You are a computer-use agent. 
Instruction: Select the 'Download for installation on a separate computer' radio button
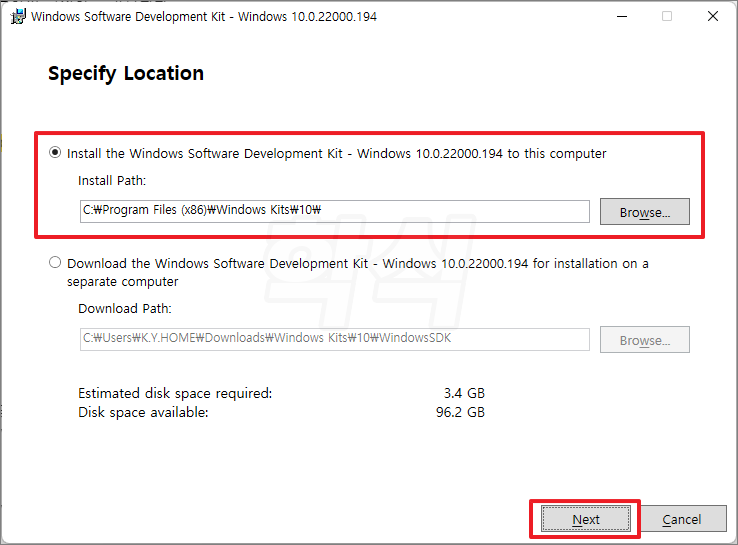[x=55, y=262]
